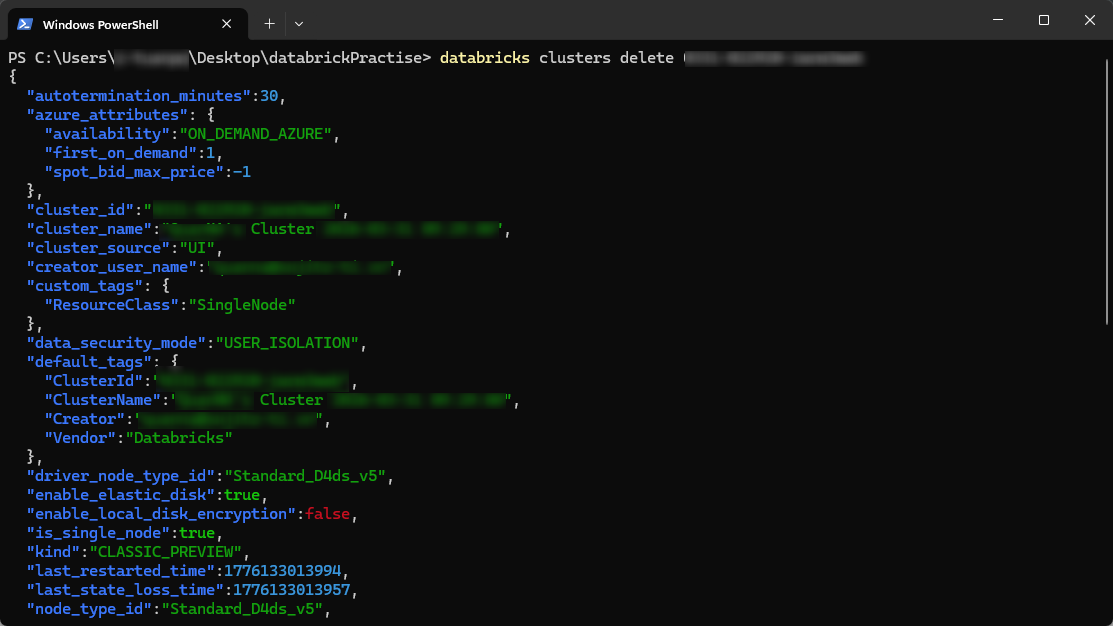Click the "cluster_source" "UI" value
Image resolution: width=1113 pixels, height=626 pixels.
pos(195,248)
